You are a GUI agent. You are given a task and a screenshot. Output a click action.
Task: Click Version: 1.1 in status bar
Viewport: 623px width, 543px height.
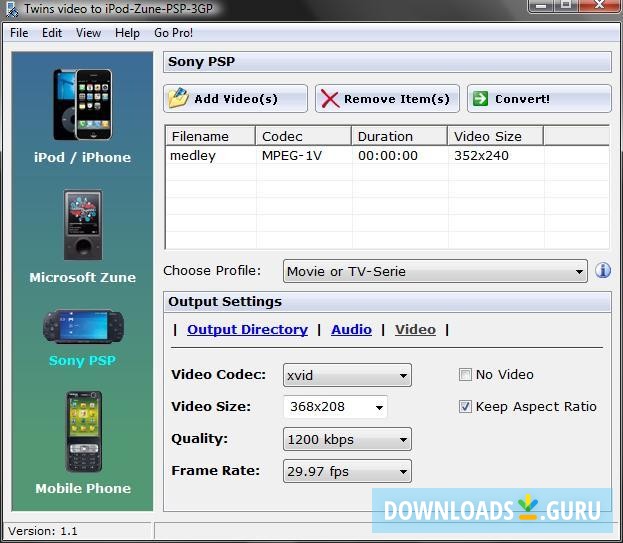click(x=43, y=531)
